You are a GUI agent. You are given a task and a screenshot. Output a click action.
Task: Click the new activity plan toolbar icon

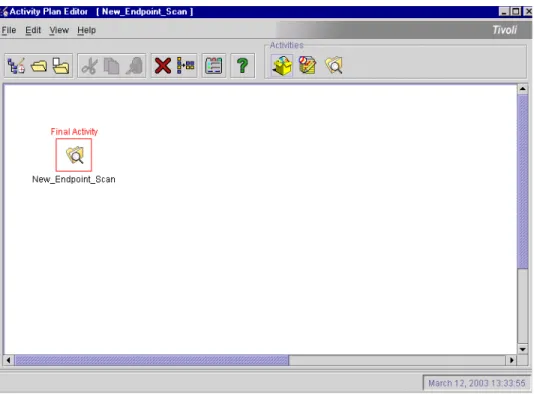pos(16,66)
